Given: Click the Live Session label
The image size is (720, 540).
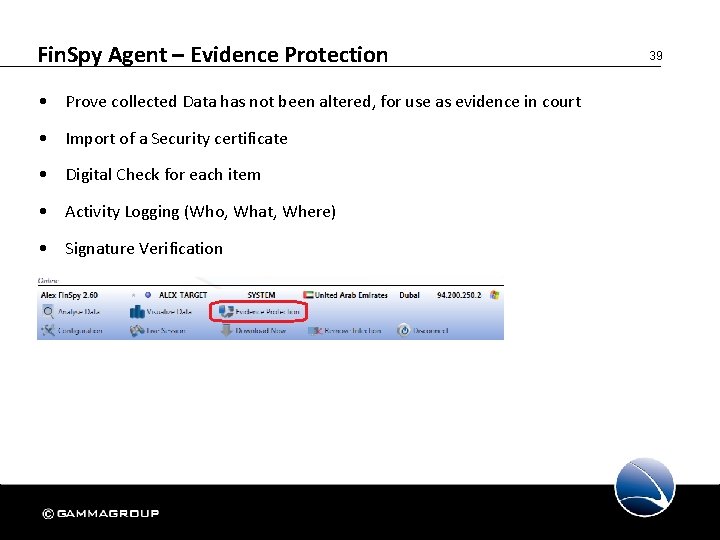Looking at the screenshot, I should point(166,331).
